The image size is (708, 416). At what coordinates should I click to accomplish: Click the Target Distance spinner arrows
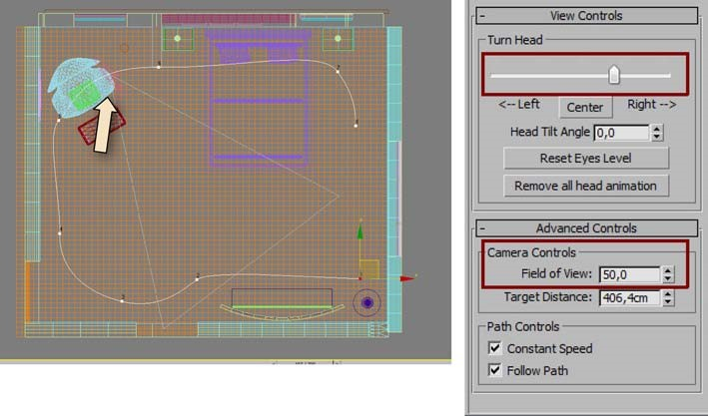(668, 298)
